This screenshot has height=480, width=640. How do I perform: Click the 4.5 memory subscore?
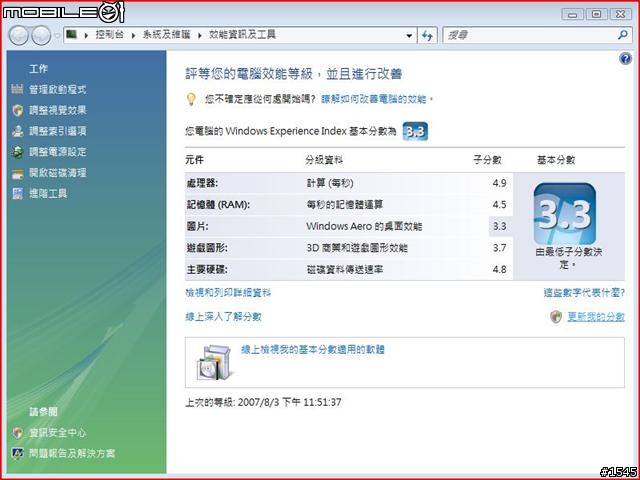(x=499, y=204)
